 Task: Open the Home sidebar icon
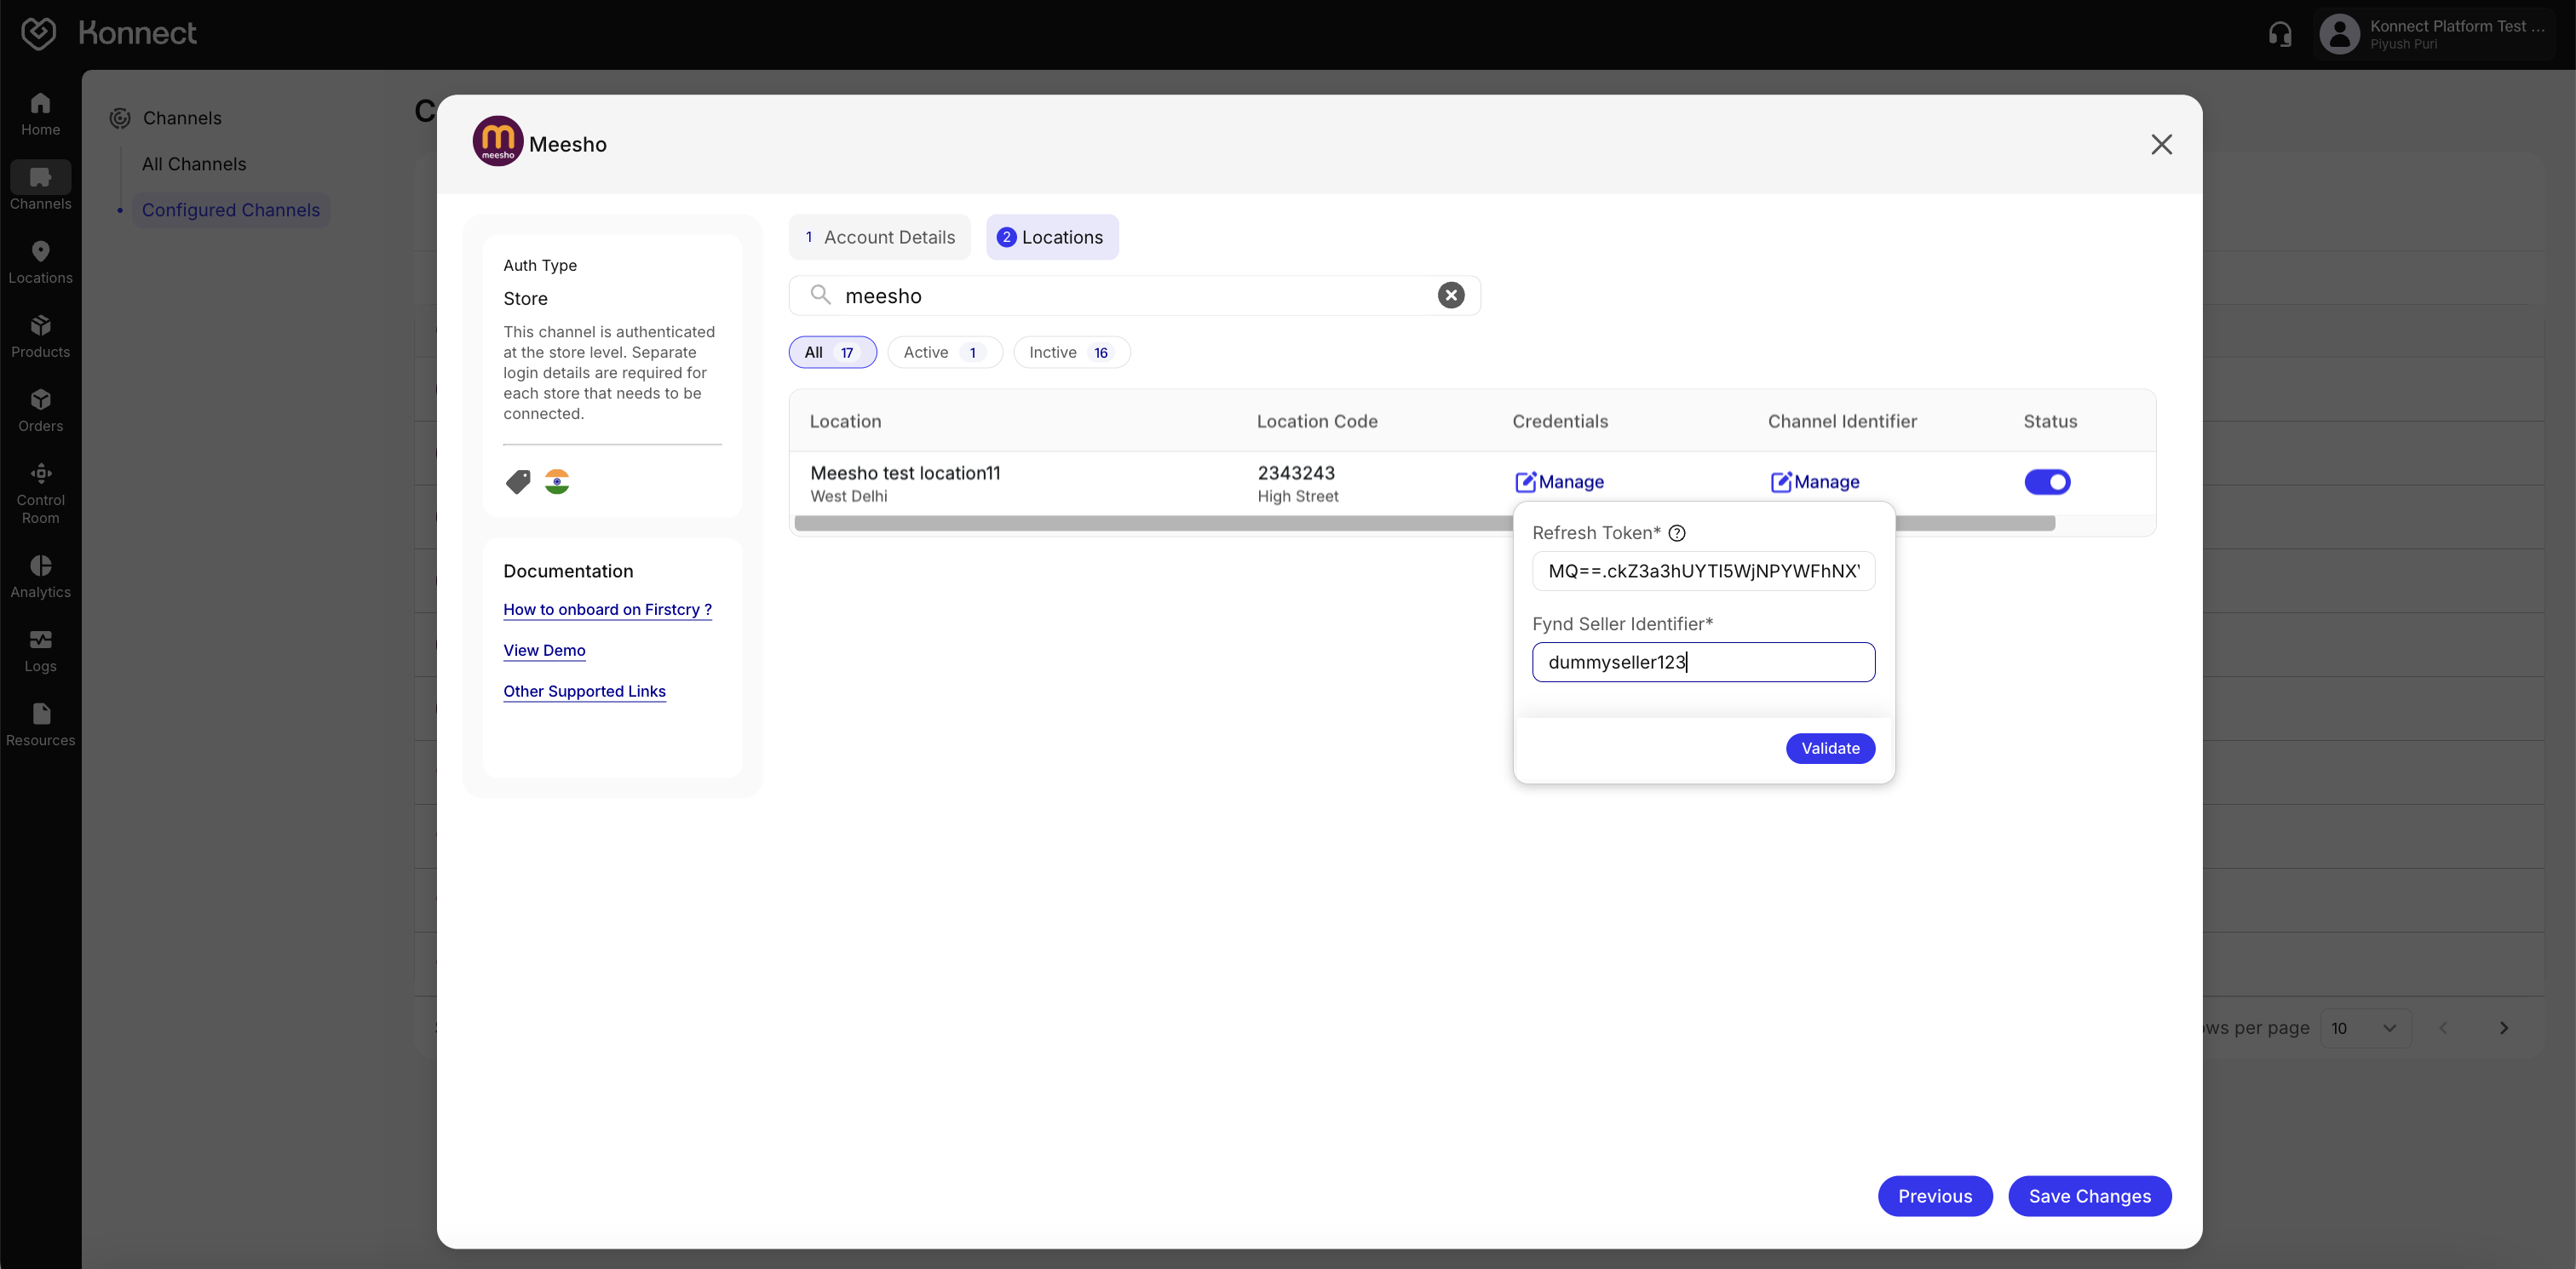point(40,114)
